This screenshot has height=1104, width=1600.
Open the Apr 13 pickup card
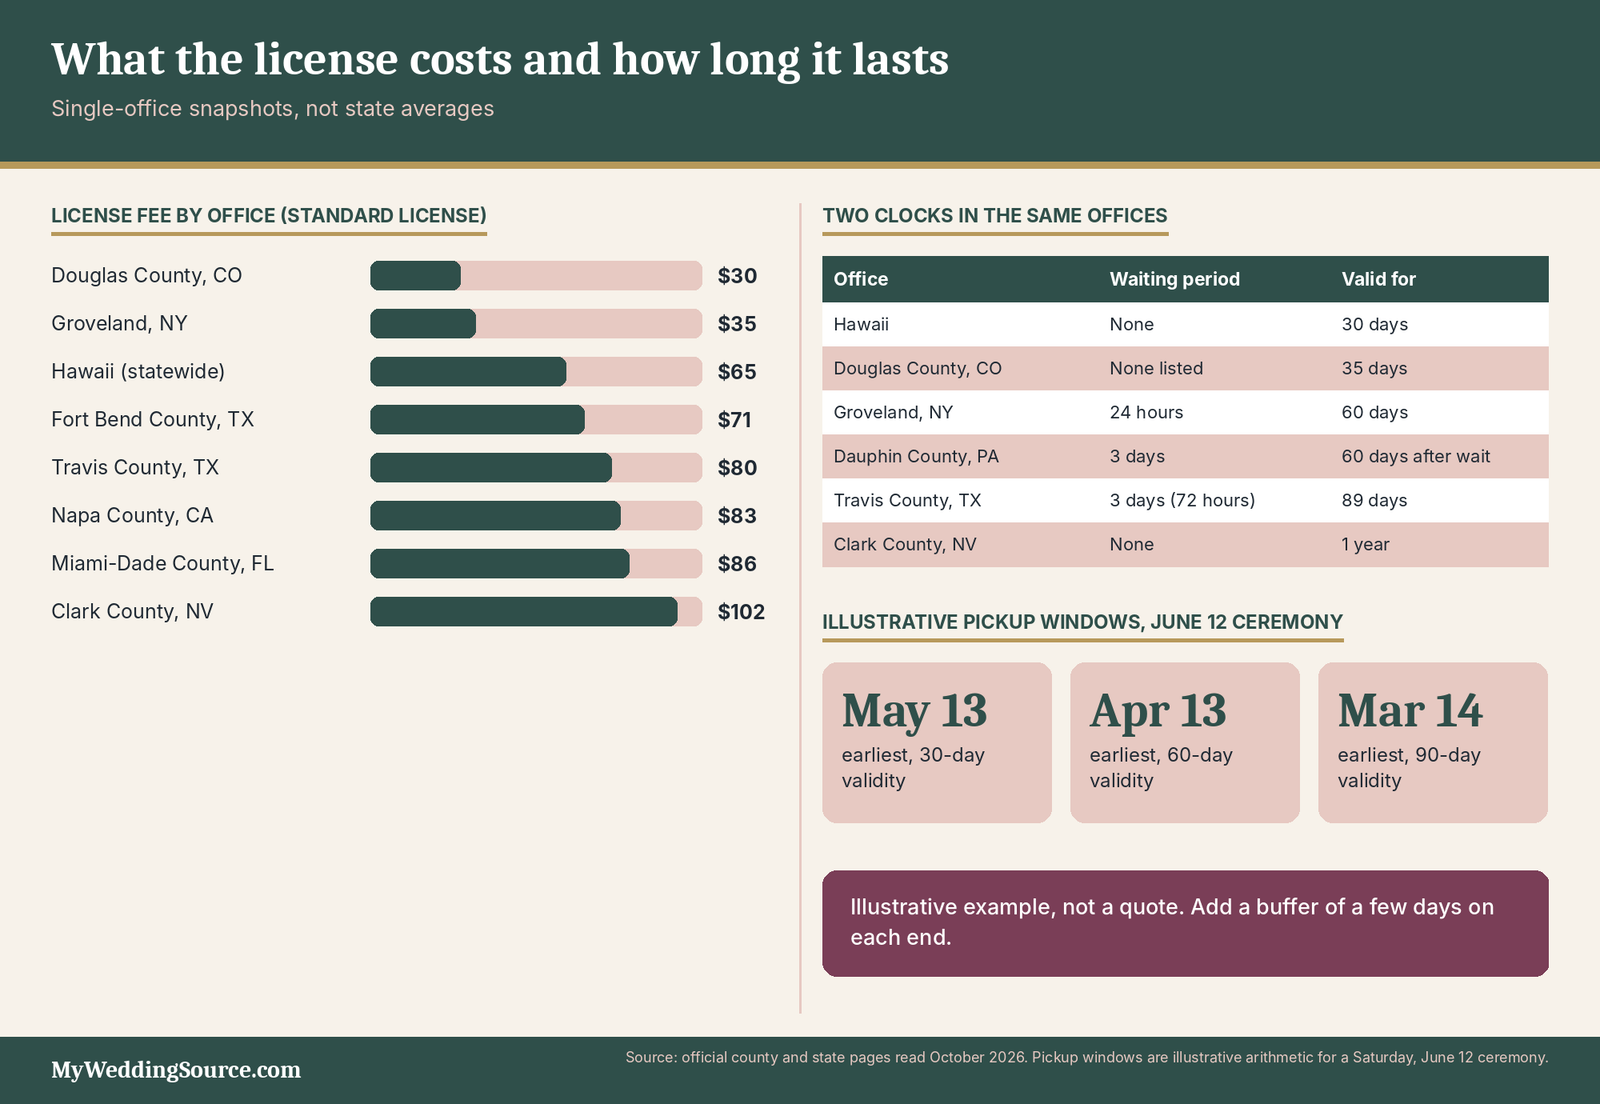tap(1185, 743)
